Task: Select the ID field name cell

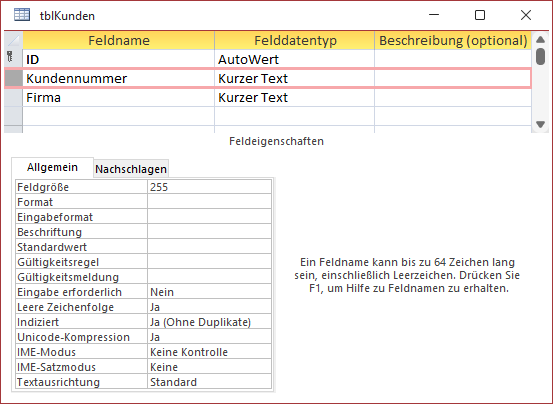Action: click(119, 59)
